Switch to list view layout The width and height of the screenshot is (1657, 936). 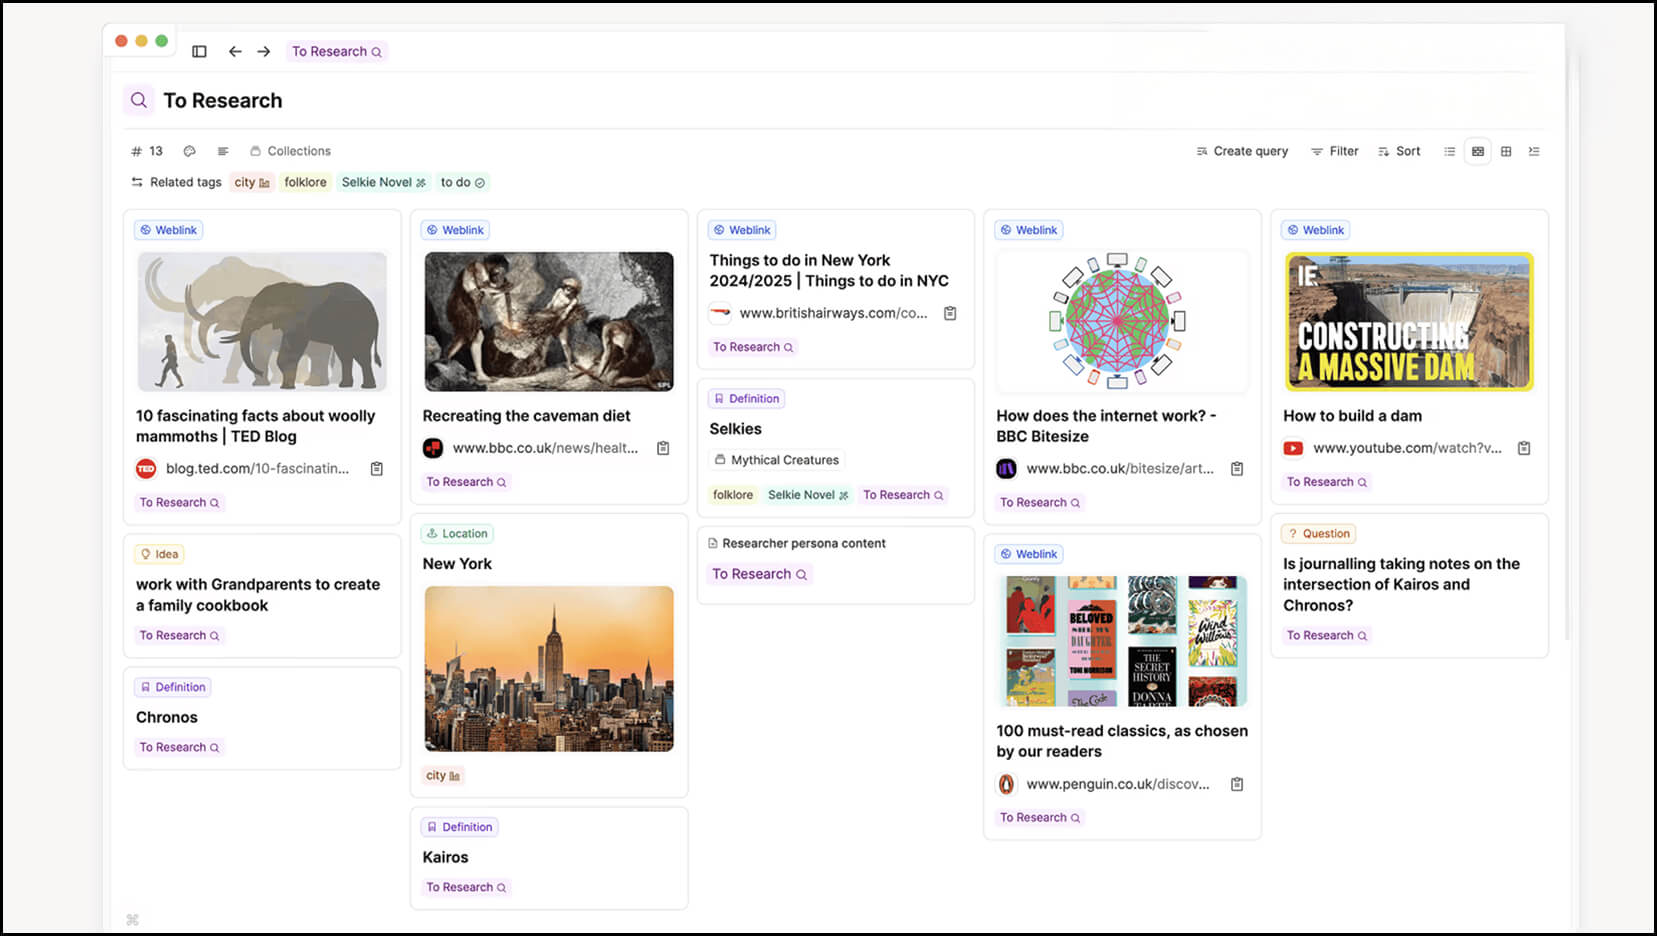pos(1449,151)
